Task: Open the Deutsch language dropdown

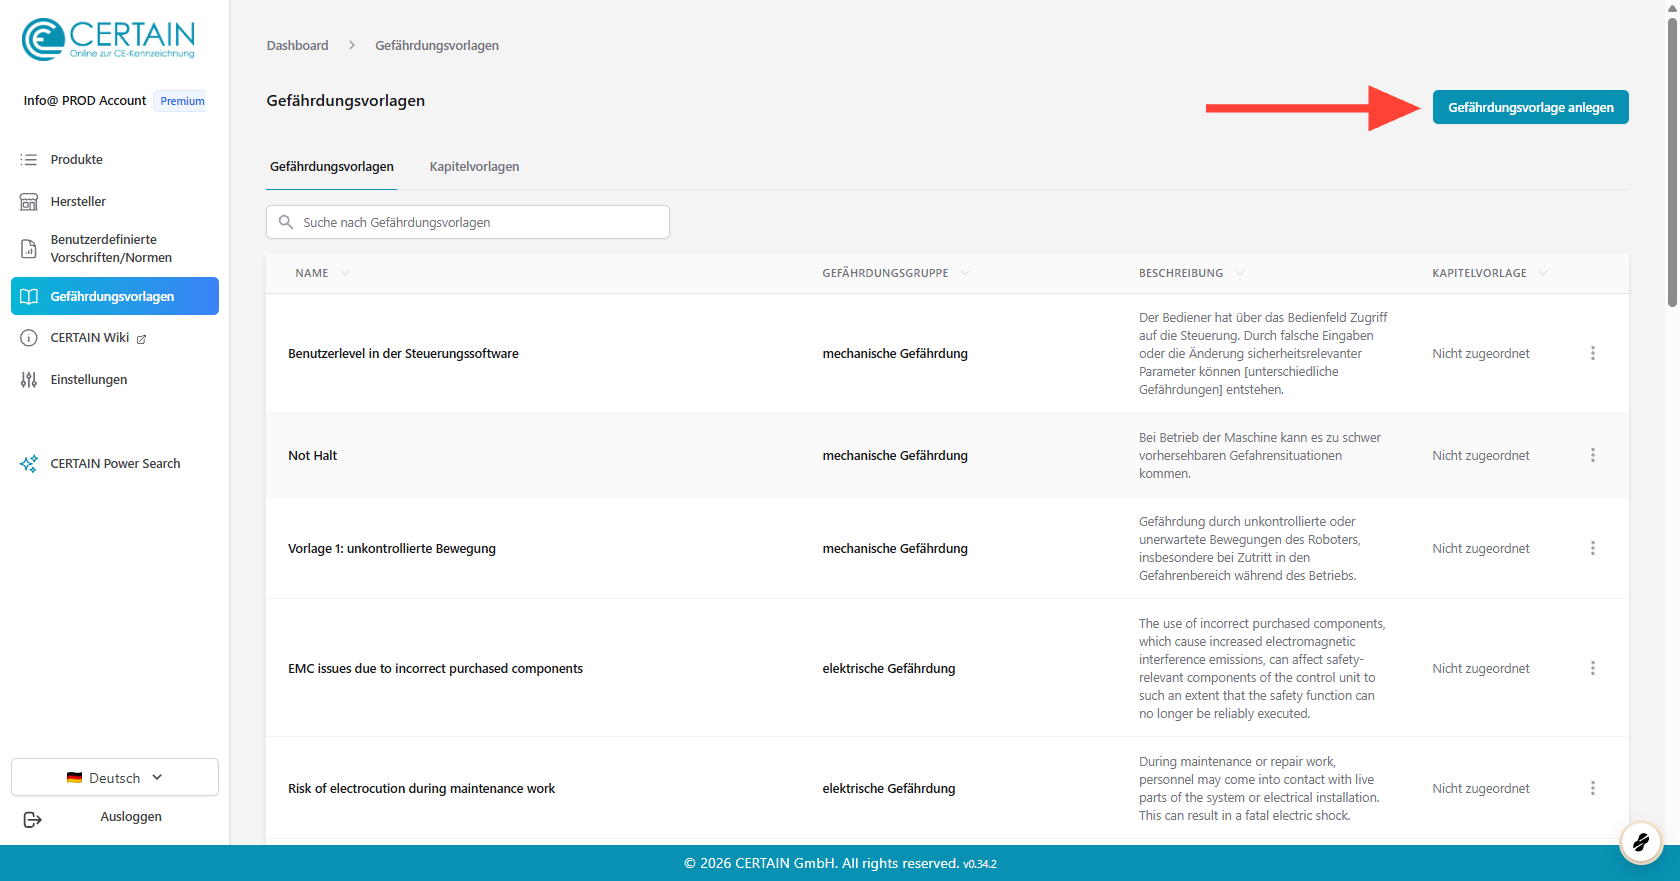Action: [x=115, y=778]
